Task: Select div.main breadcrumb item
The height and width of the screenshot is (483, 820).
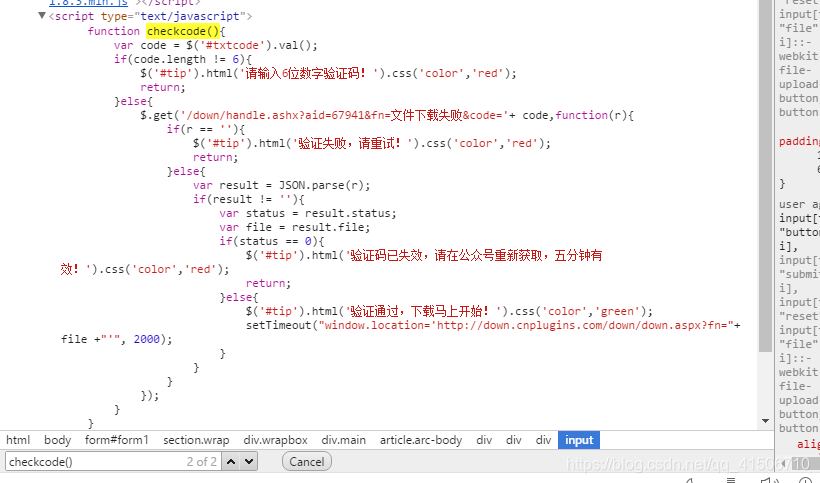Action: pyautogui.click(x=344, y=440)
